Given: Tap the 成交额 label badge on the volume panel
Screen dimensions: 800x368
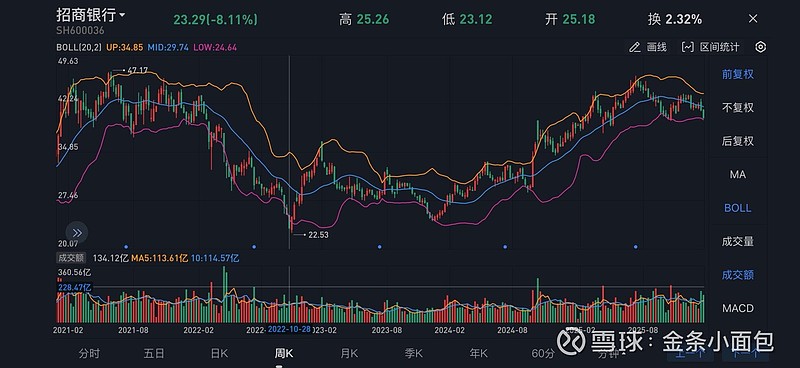Looking at the screenshot, I should pos(71,258).
